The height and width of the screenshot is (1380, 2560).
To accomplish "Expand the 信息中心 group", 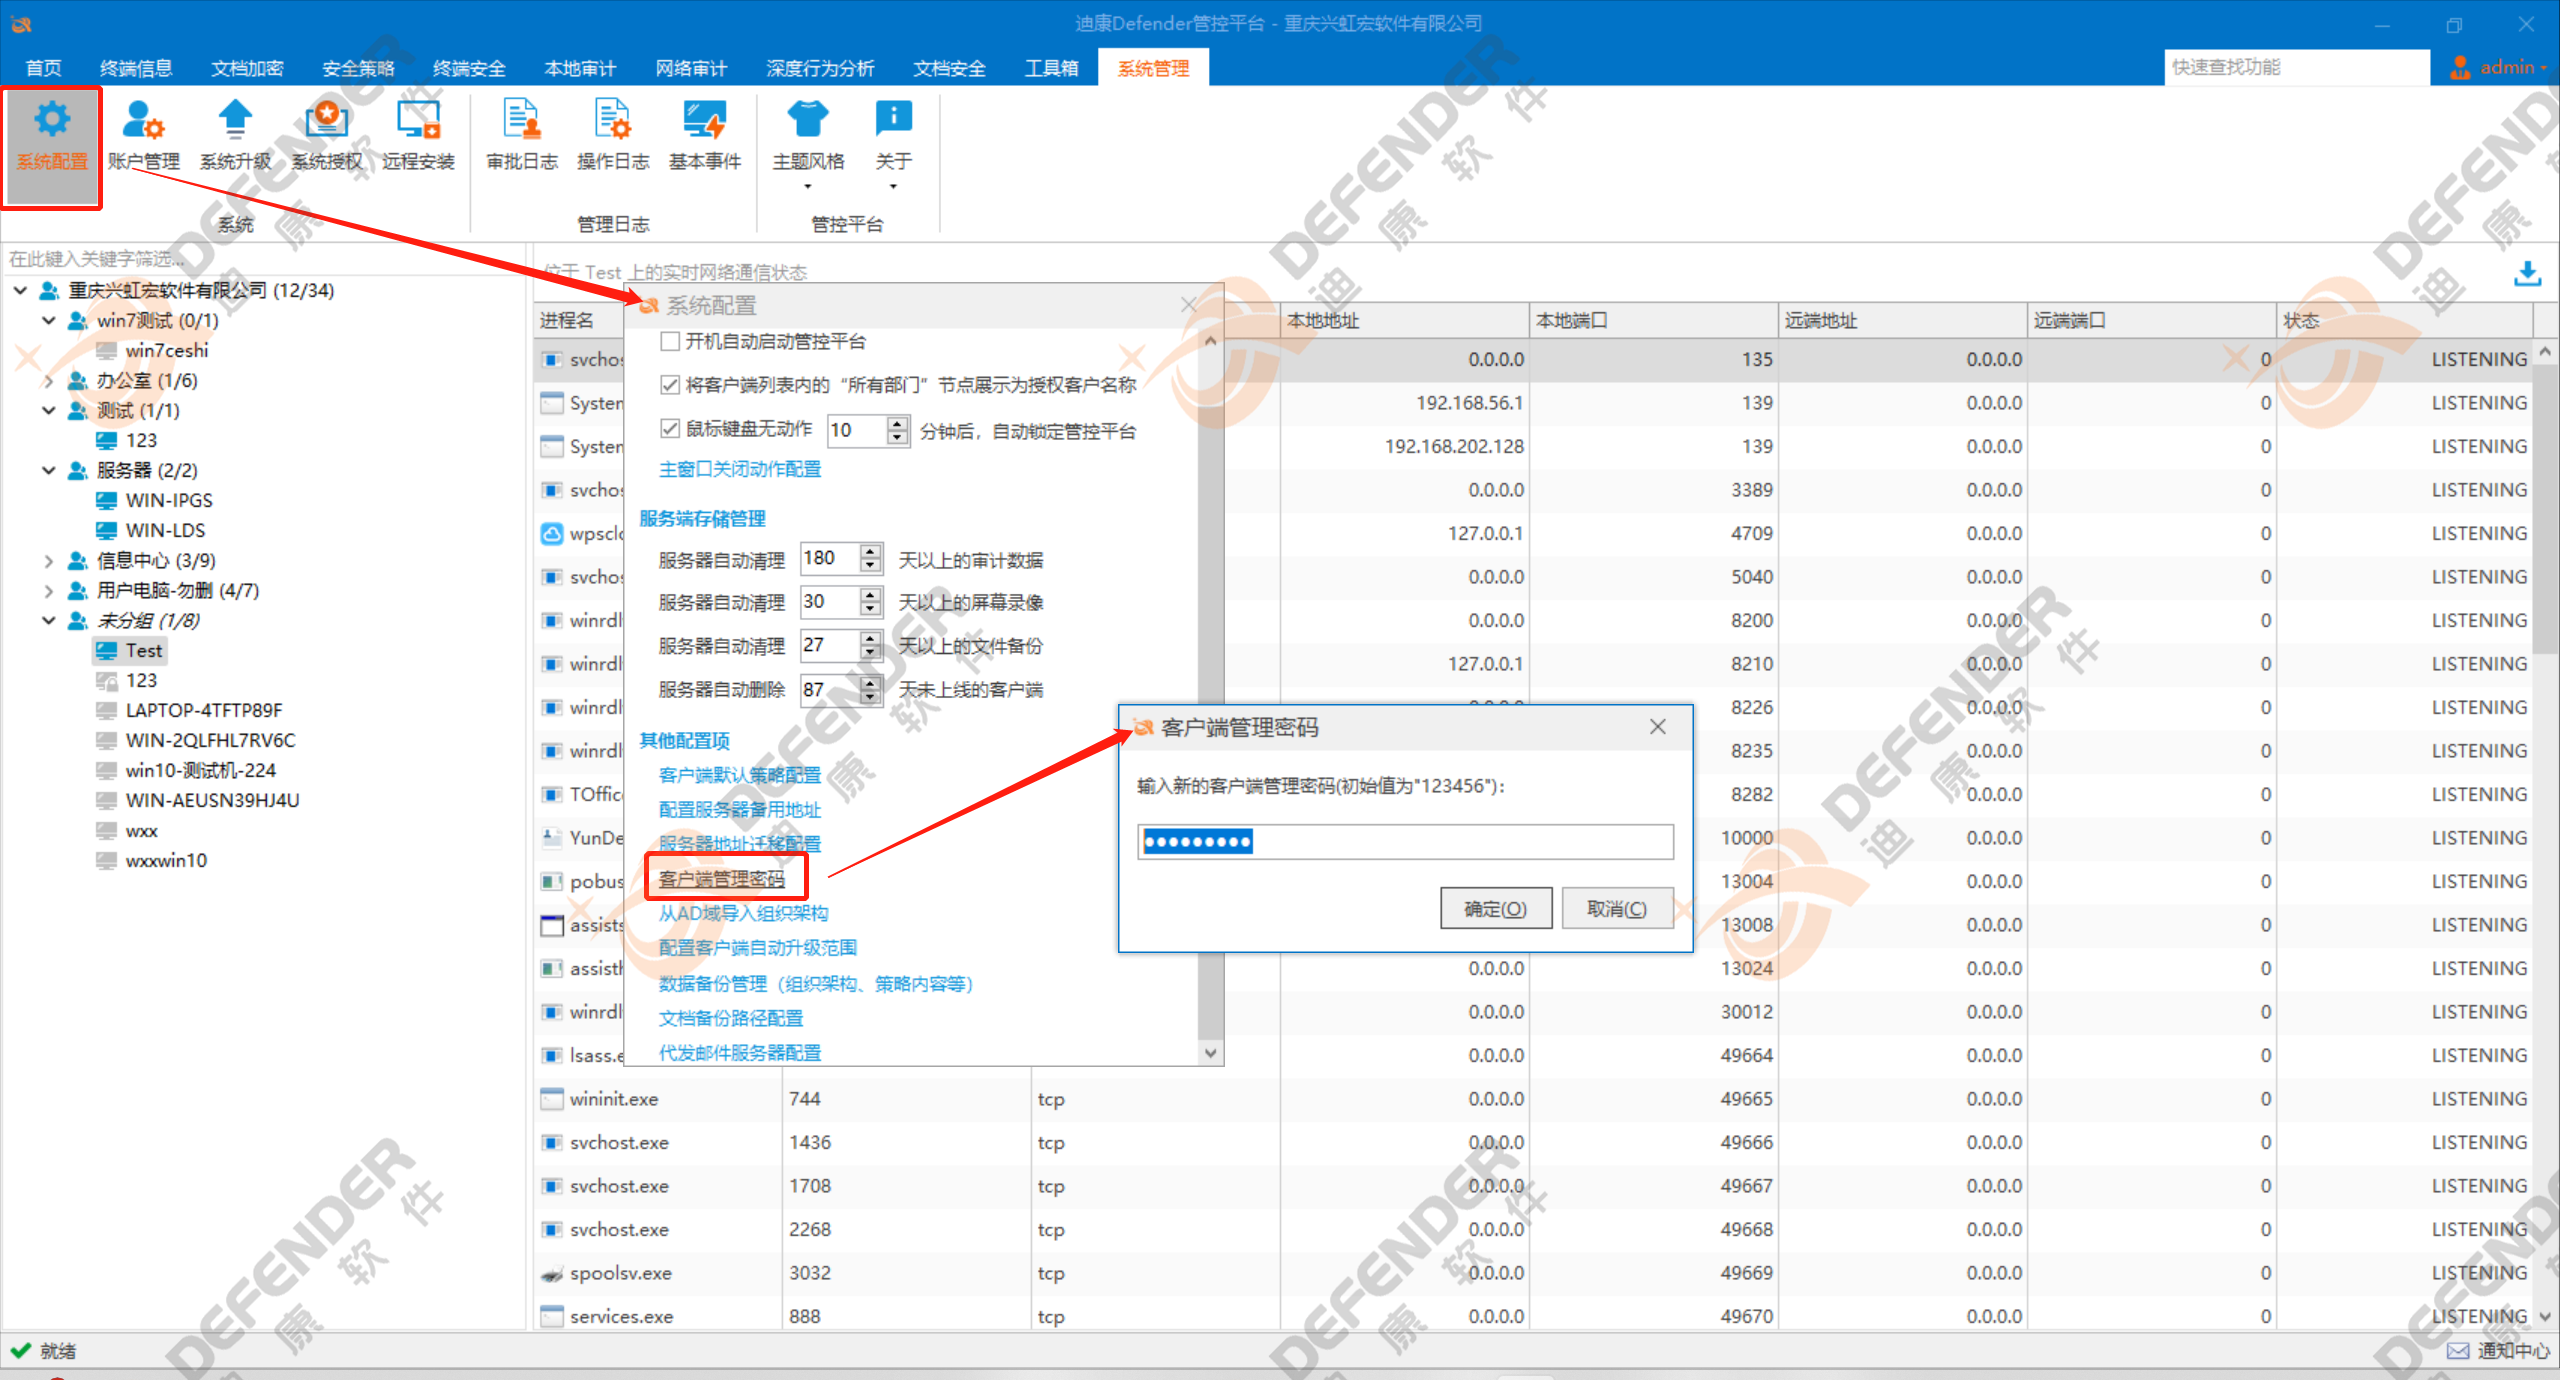I will tap(49, 561).
